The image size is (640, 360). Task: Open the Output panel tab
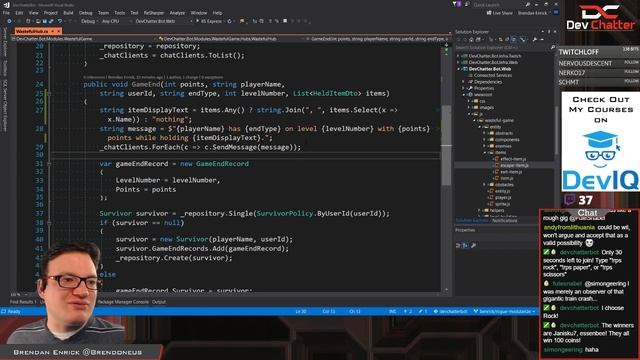[159, 302]
